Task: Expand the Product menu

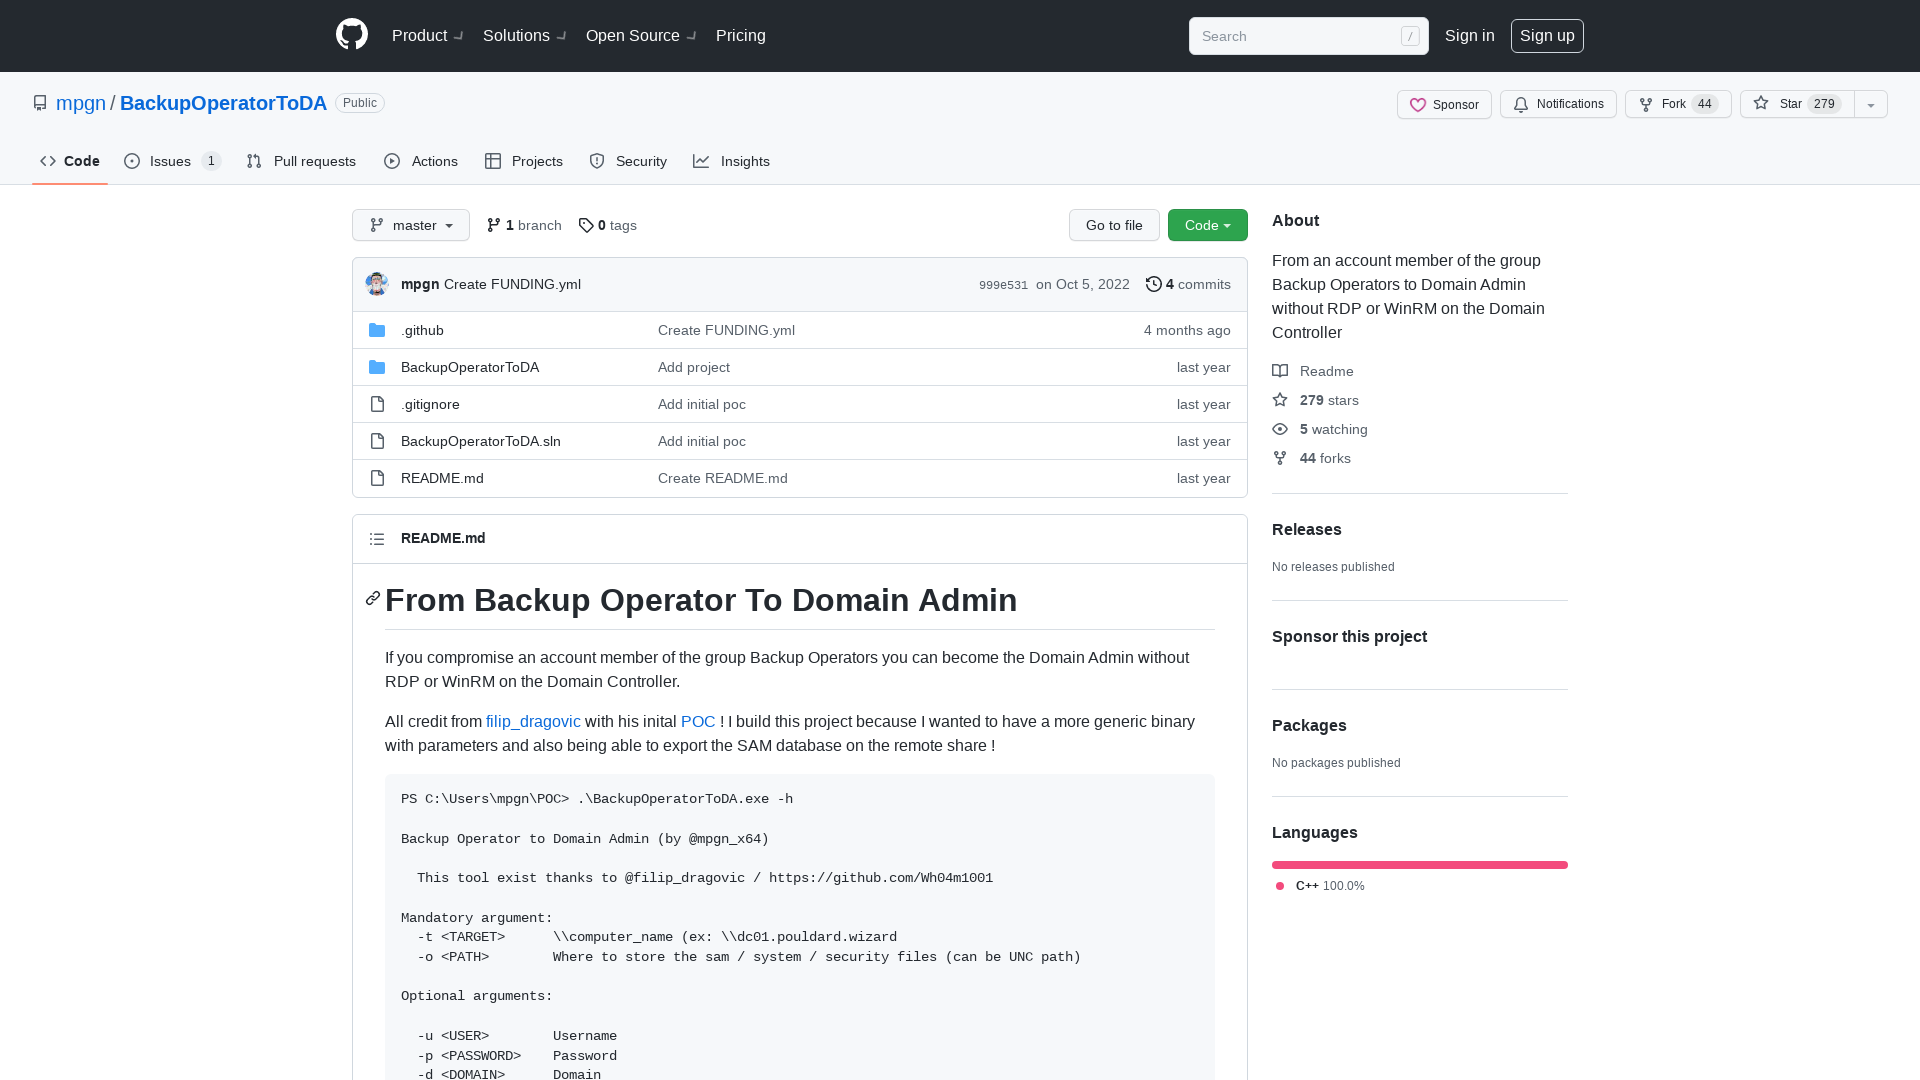Action: 428,35
